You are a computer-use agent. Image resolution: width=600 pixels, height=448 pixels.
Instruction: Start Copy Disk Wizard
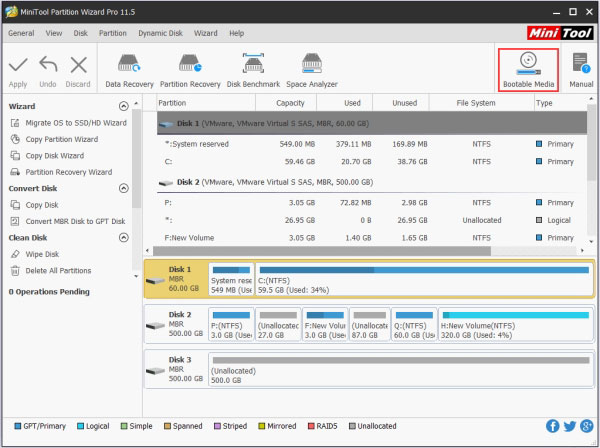click(47, 156)
